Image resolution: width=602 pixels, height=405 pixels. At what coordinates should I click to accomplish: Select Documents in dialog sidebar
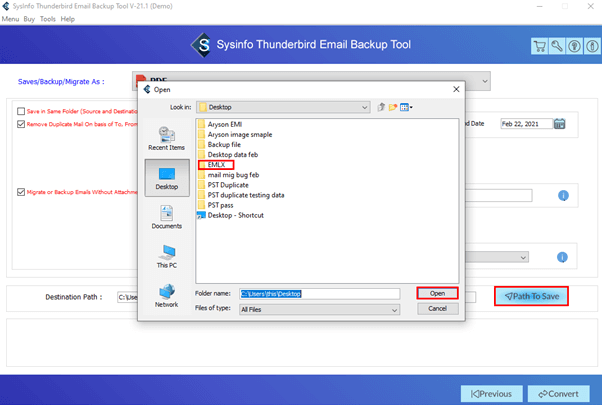(x=166, y=217)
